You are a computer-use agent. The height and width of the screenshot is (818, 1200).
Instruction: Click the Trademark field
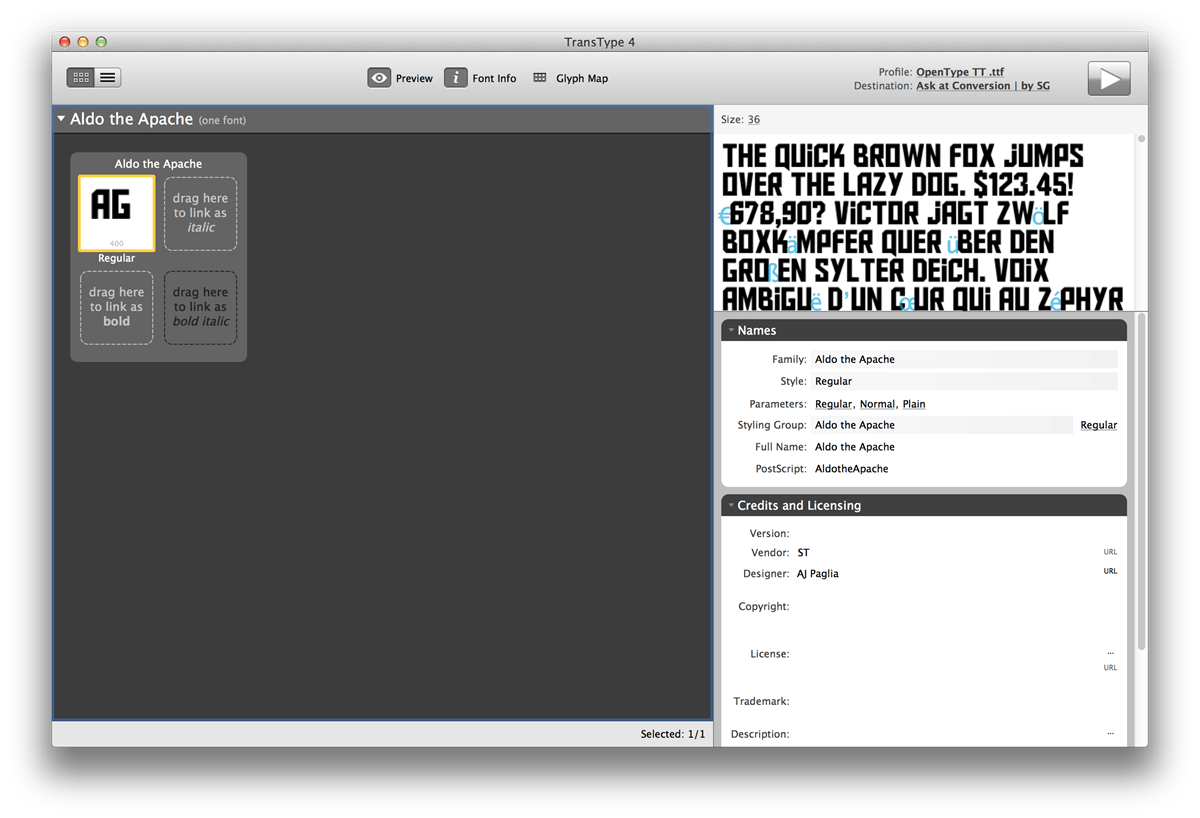pyautogui.click(x=955, y=702)
